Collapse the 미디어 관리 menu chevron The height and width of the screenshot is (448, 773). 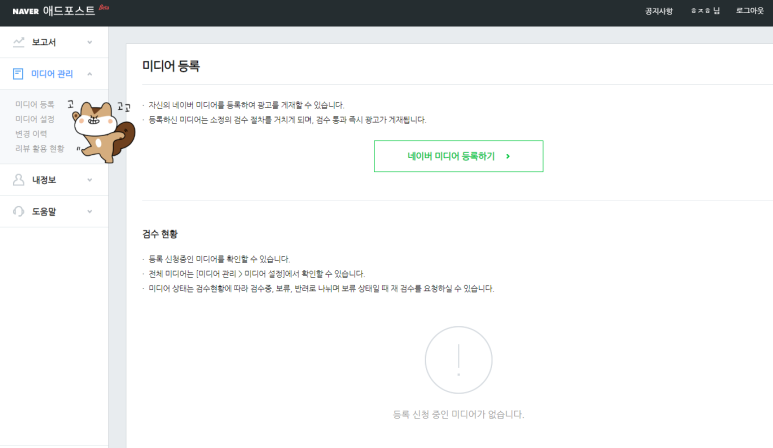pyautogui.click(x=90, y=74)
